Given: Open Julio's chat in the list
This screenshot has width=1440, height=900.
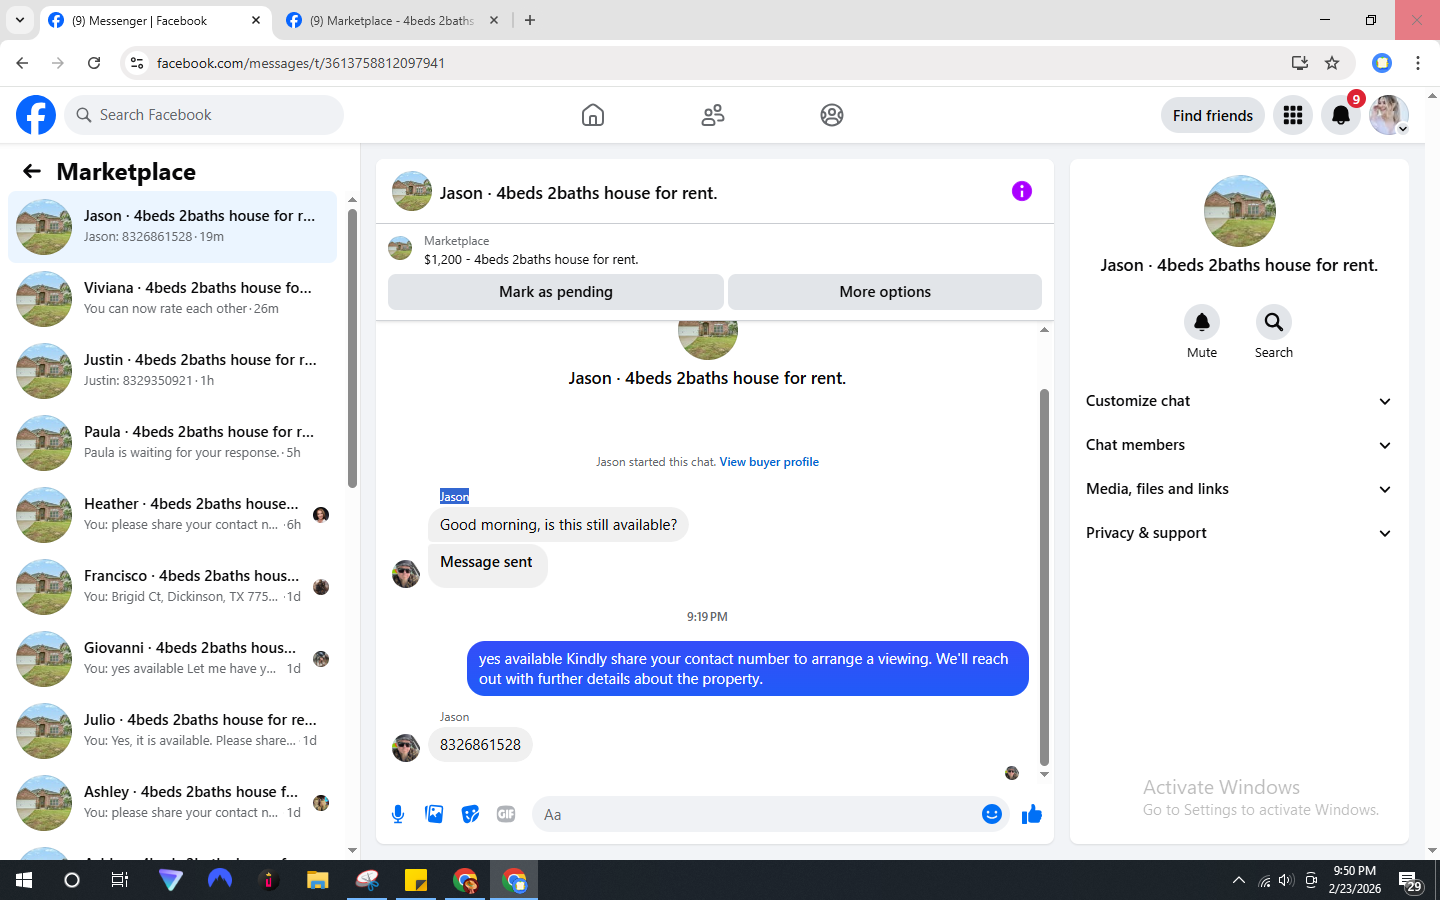Looking at the screenshot, I should tap(172, 731).
